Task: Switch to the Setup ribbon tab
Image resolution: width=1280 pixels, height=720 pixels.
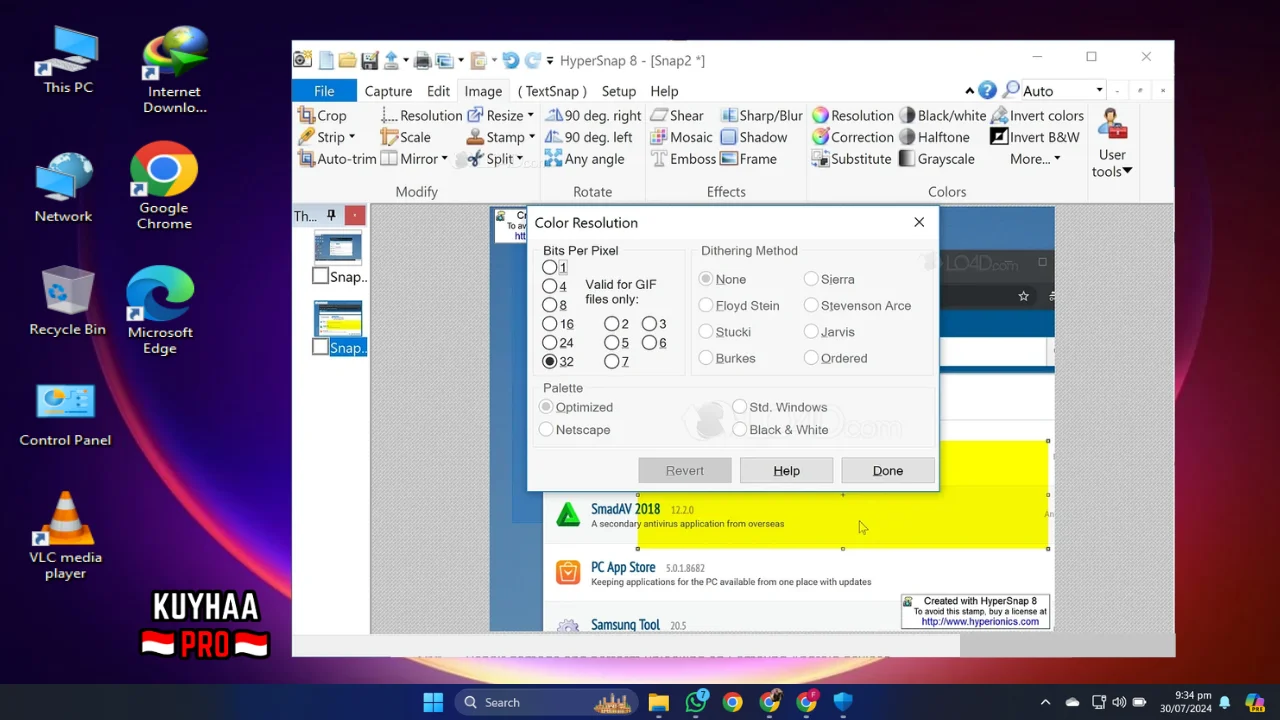Action: coord(618,91)
